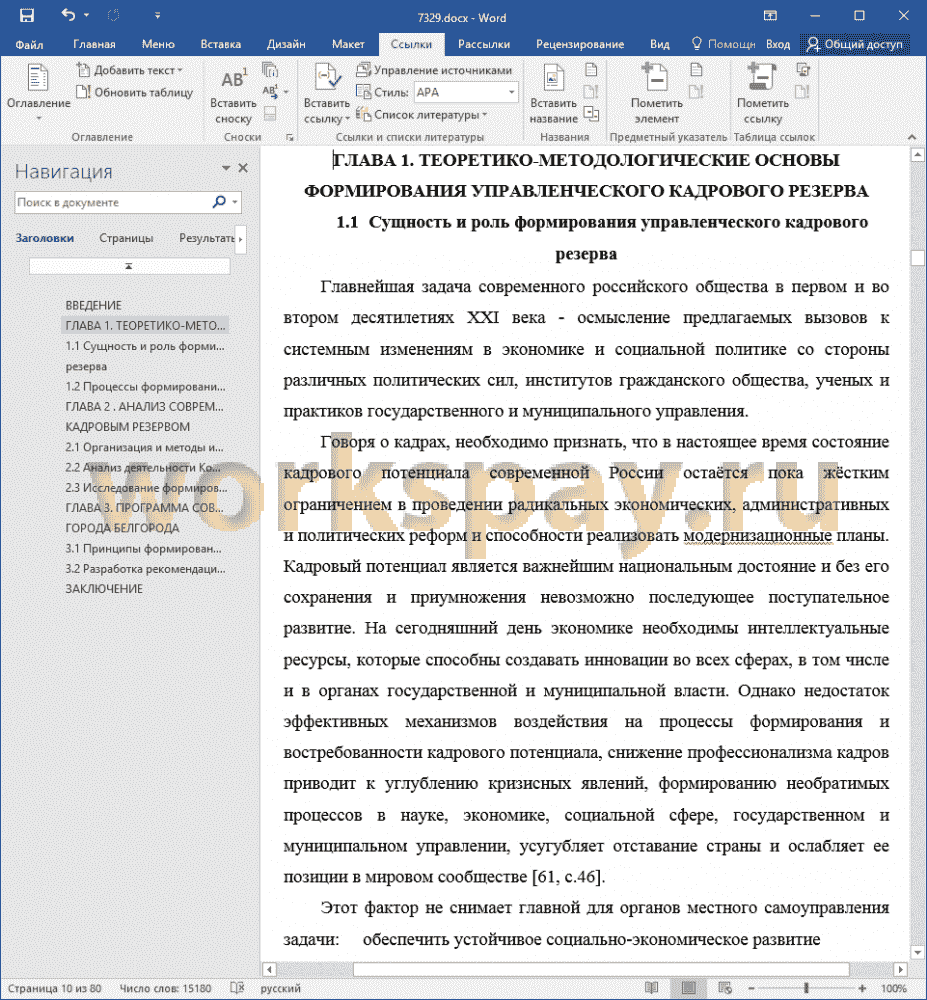Switch to the Дизайн tab
Viewport: 927px width, 1000px height.
click(x=286, y=44)
